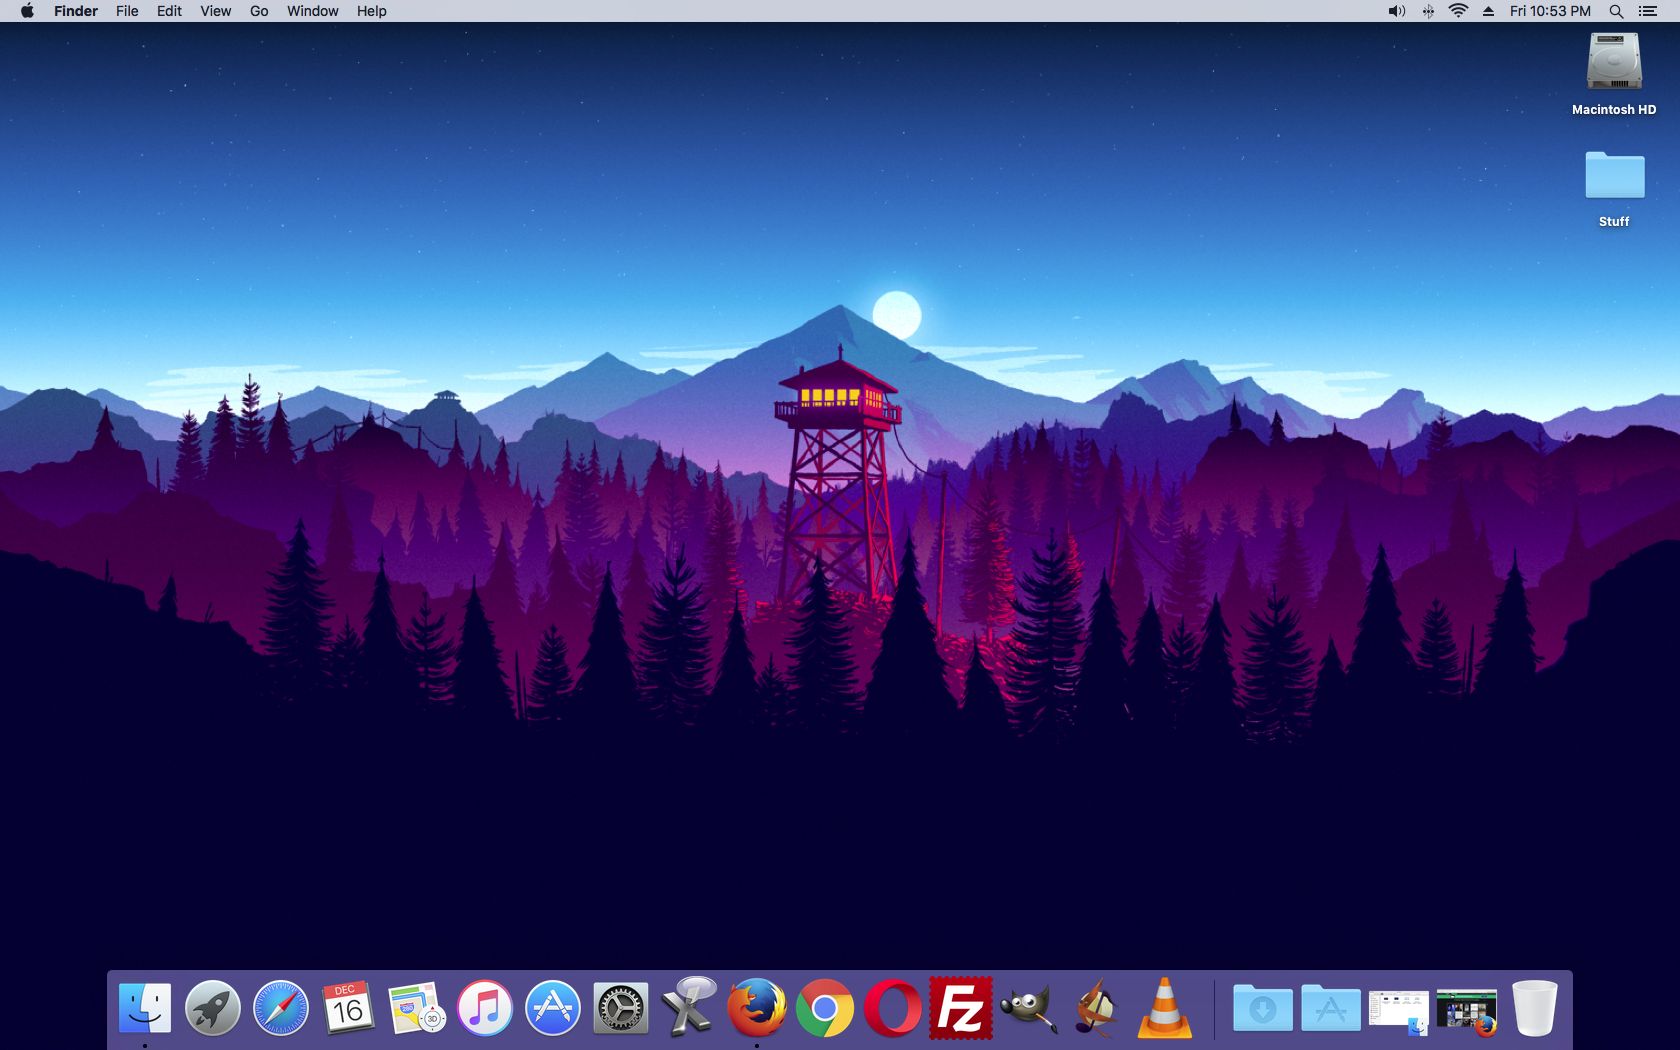Screen dimensions: 1680x1050
Task: Open the Apple menu
Action: coord(27,11)
